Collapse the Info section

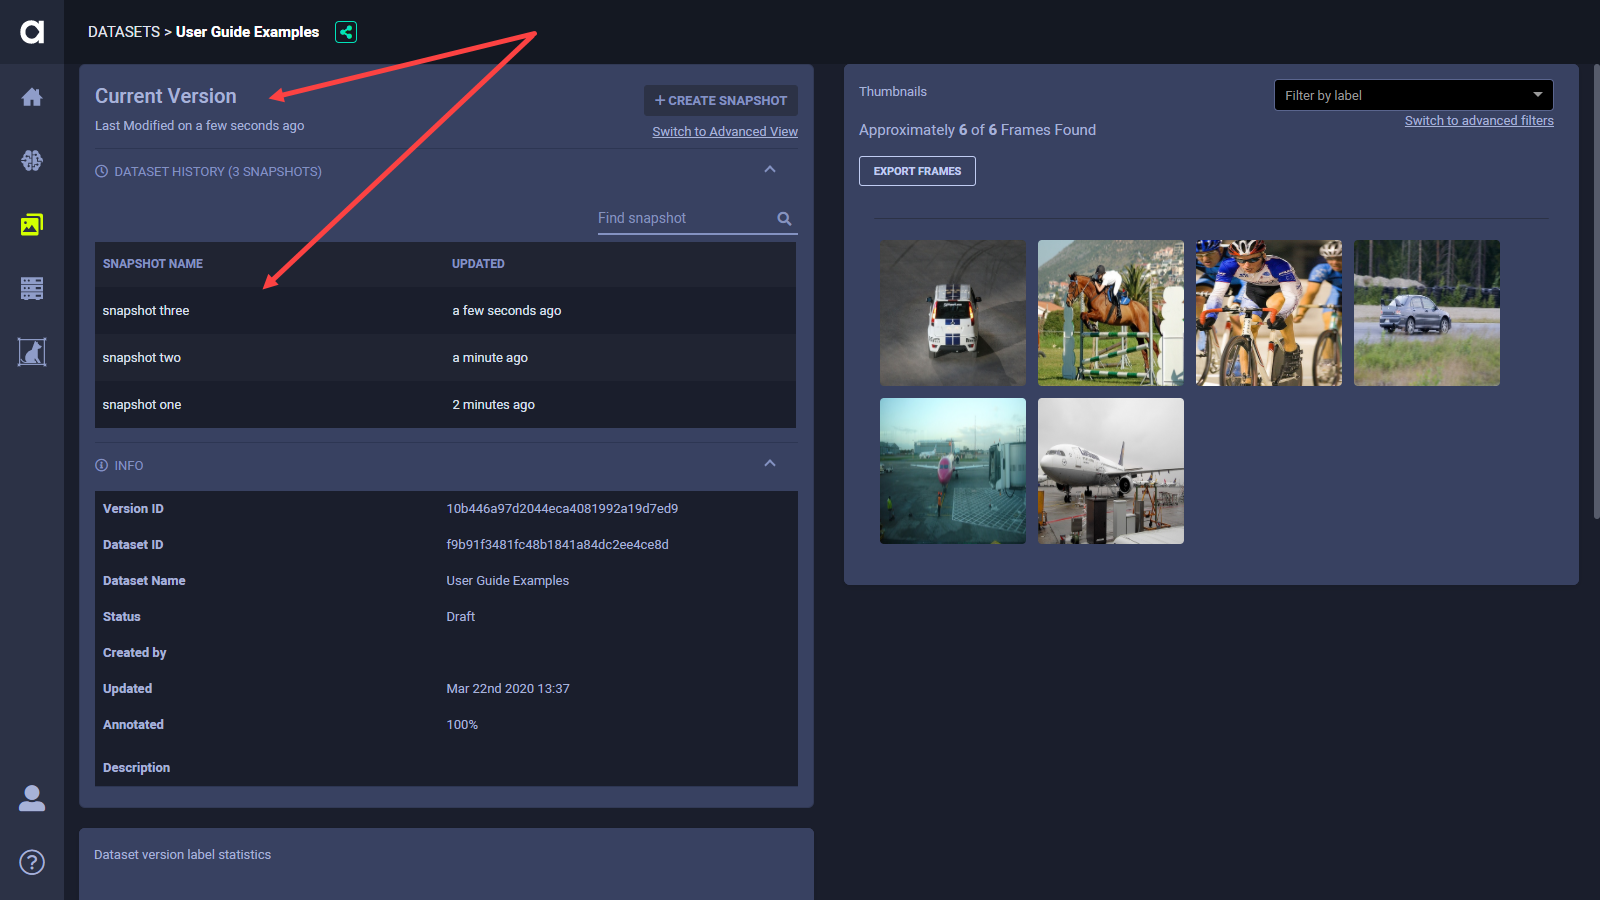pos(770,464)
